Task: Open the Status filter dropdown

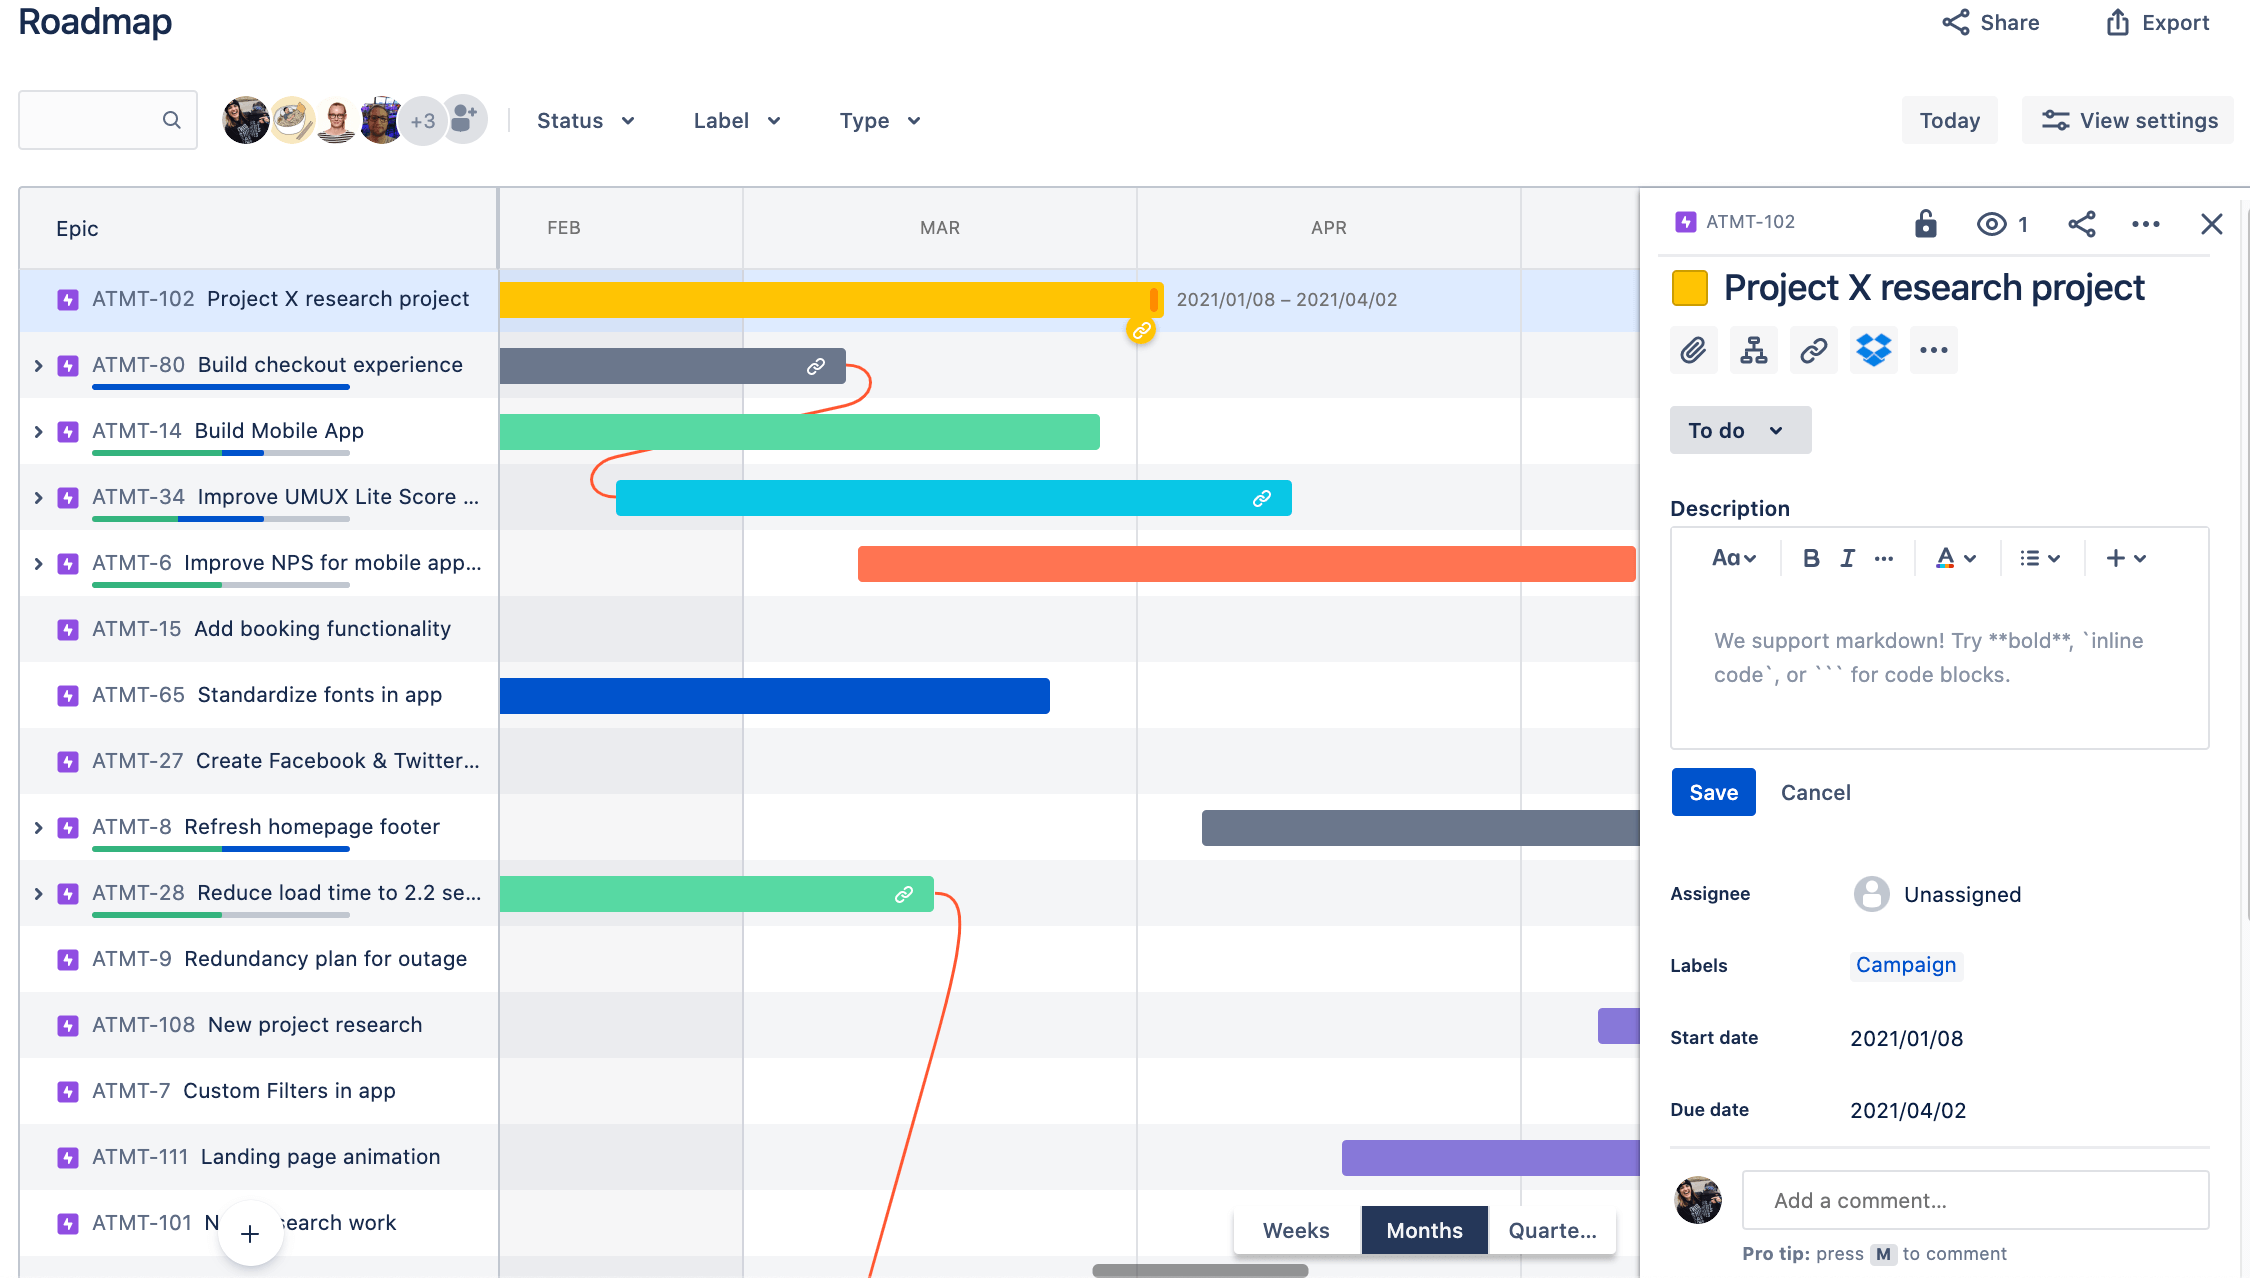Action: click(583, 121)
